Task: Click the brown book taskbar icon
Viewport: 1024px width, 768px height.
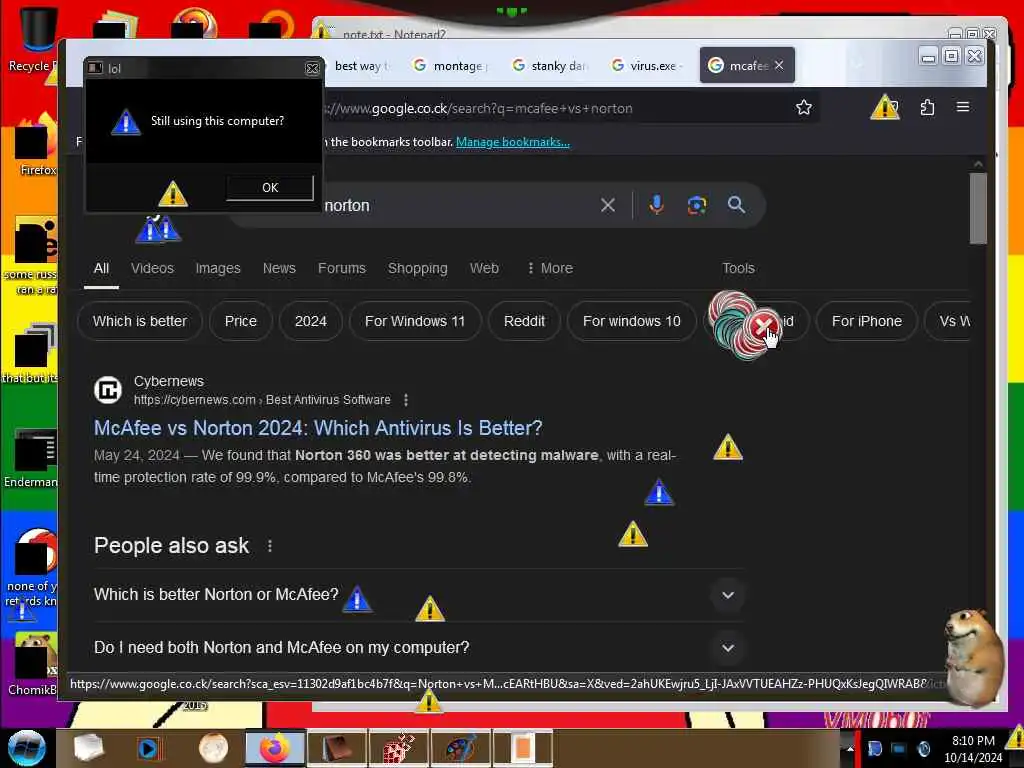Action: click(338, 748)
